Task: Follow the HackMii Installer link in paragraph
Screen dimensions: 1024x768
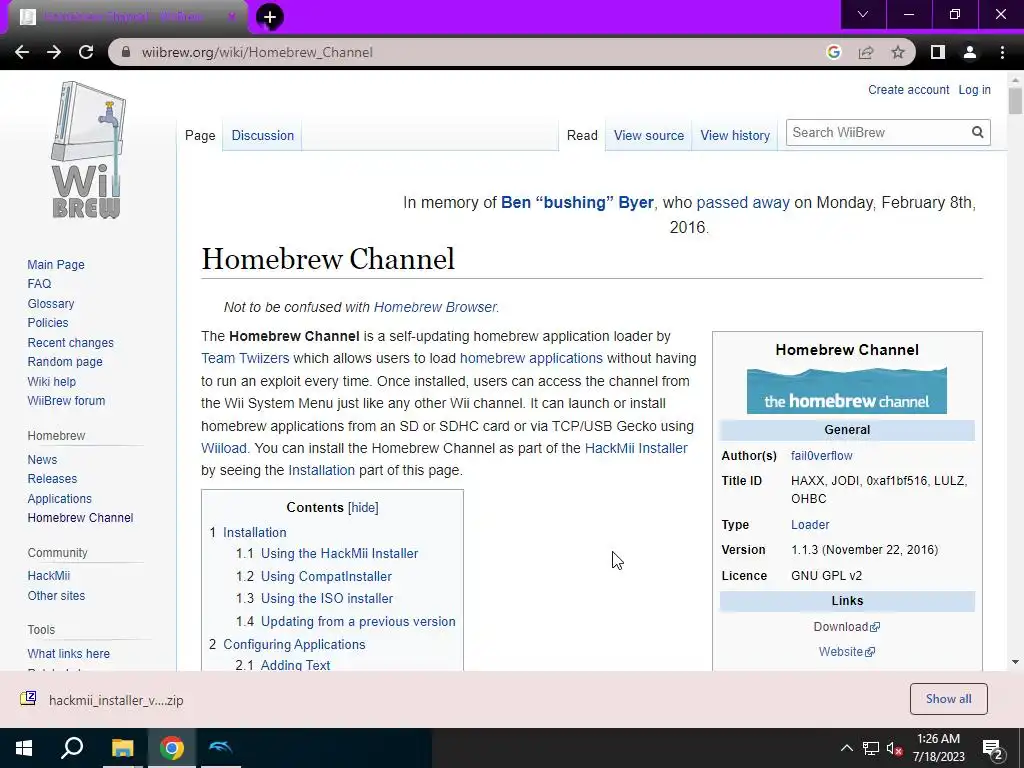Action: tap(636, 448)
